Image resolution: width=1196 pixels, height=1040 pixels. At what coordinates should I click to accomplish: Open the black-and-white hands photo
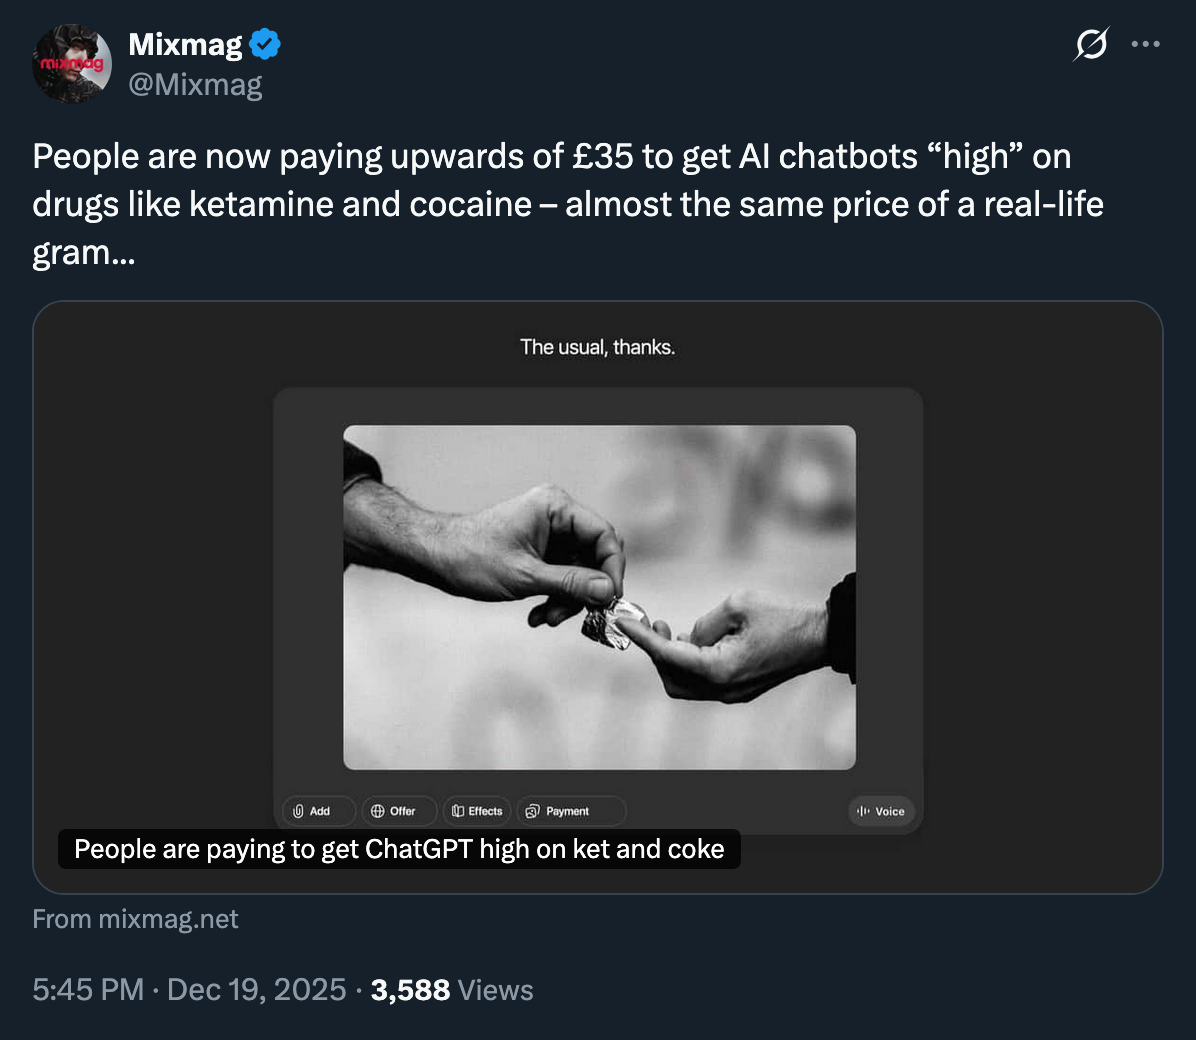tap(599, 597)
